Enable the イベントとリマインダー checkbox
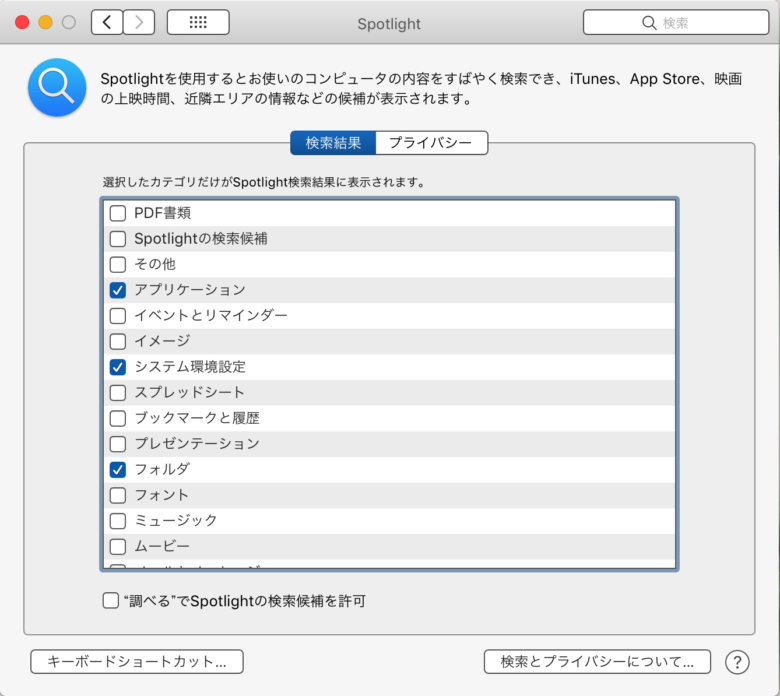Screen dimensions: 780x696 coord(118,315)
